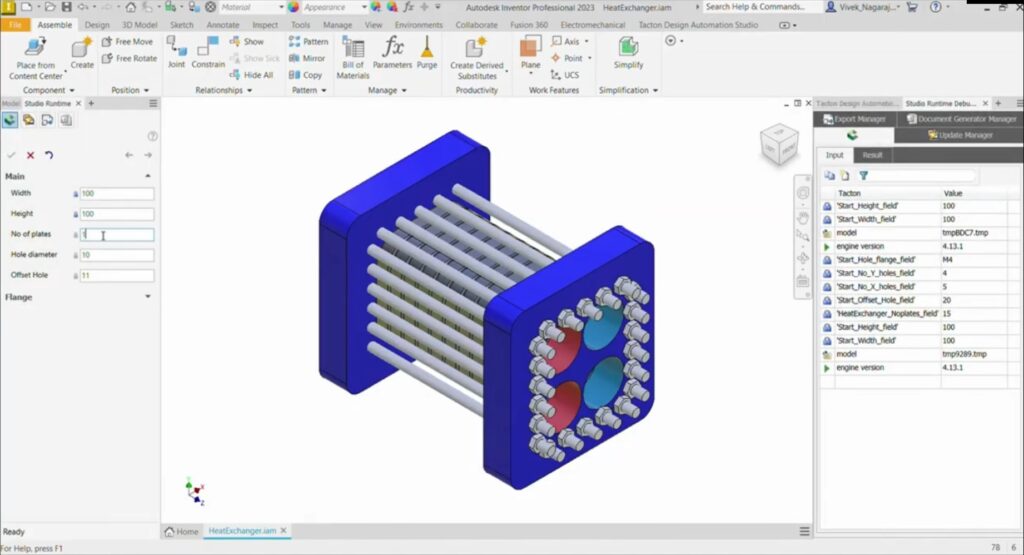Click the undo arrow in Studio Runtime
1024x555 pixels.
pyautogui.click(x=49, y=155)
